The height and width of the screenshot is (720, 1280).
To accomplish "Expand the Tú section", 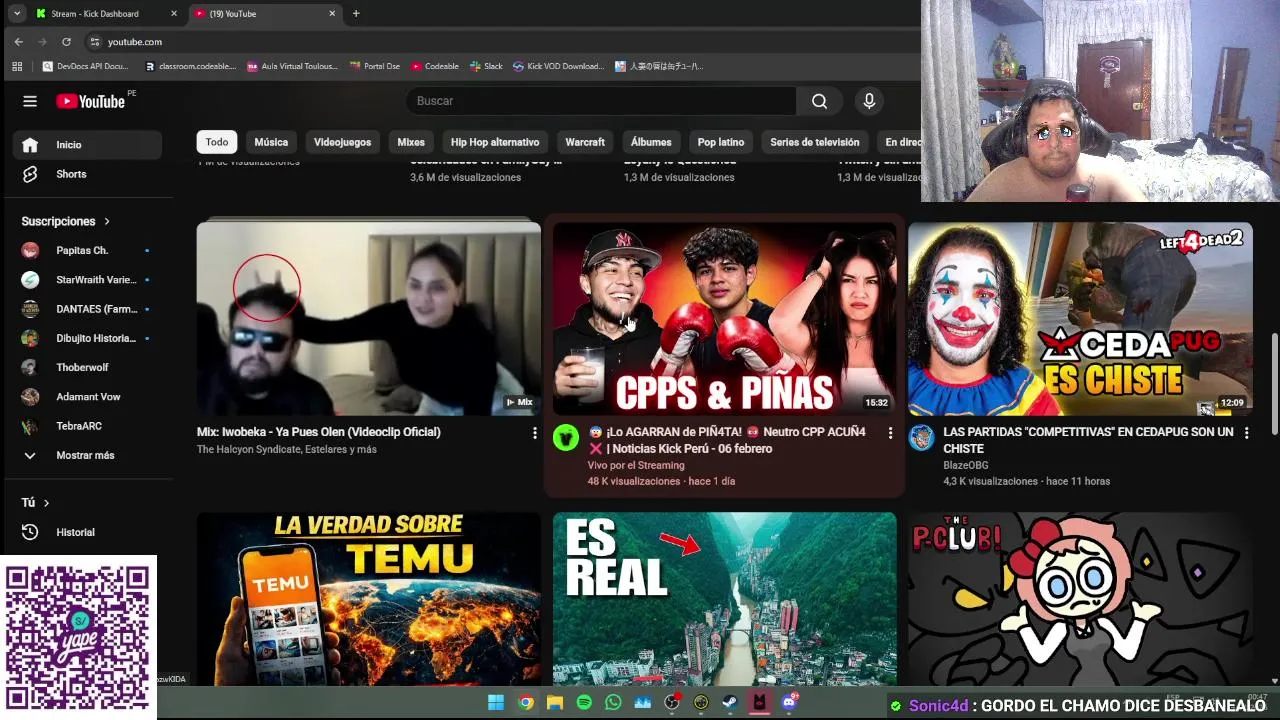I will 35,503.
